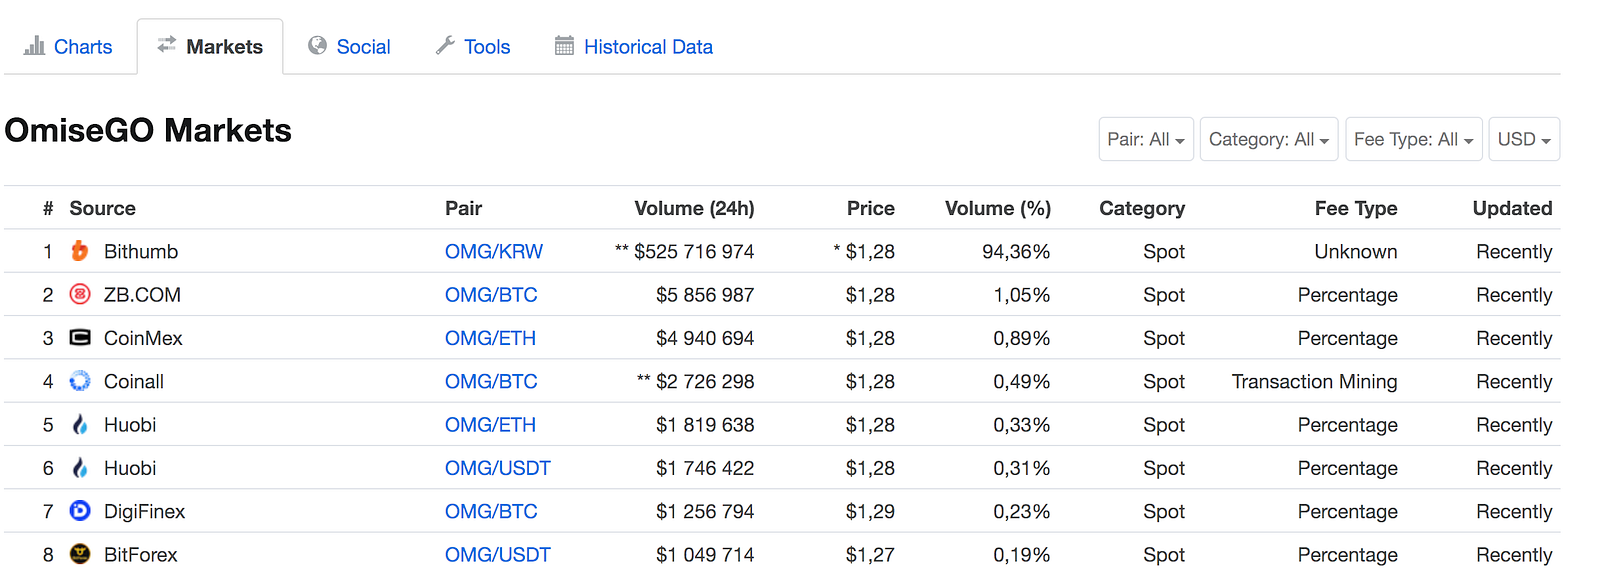Open the Fee Type: All dropdown
The width and height of the screenshot is (1600, 572).
[1413, 139]
